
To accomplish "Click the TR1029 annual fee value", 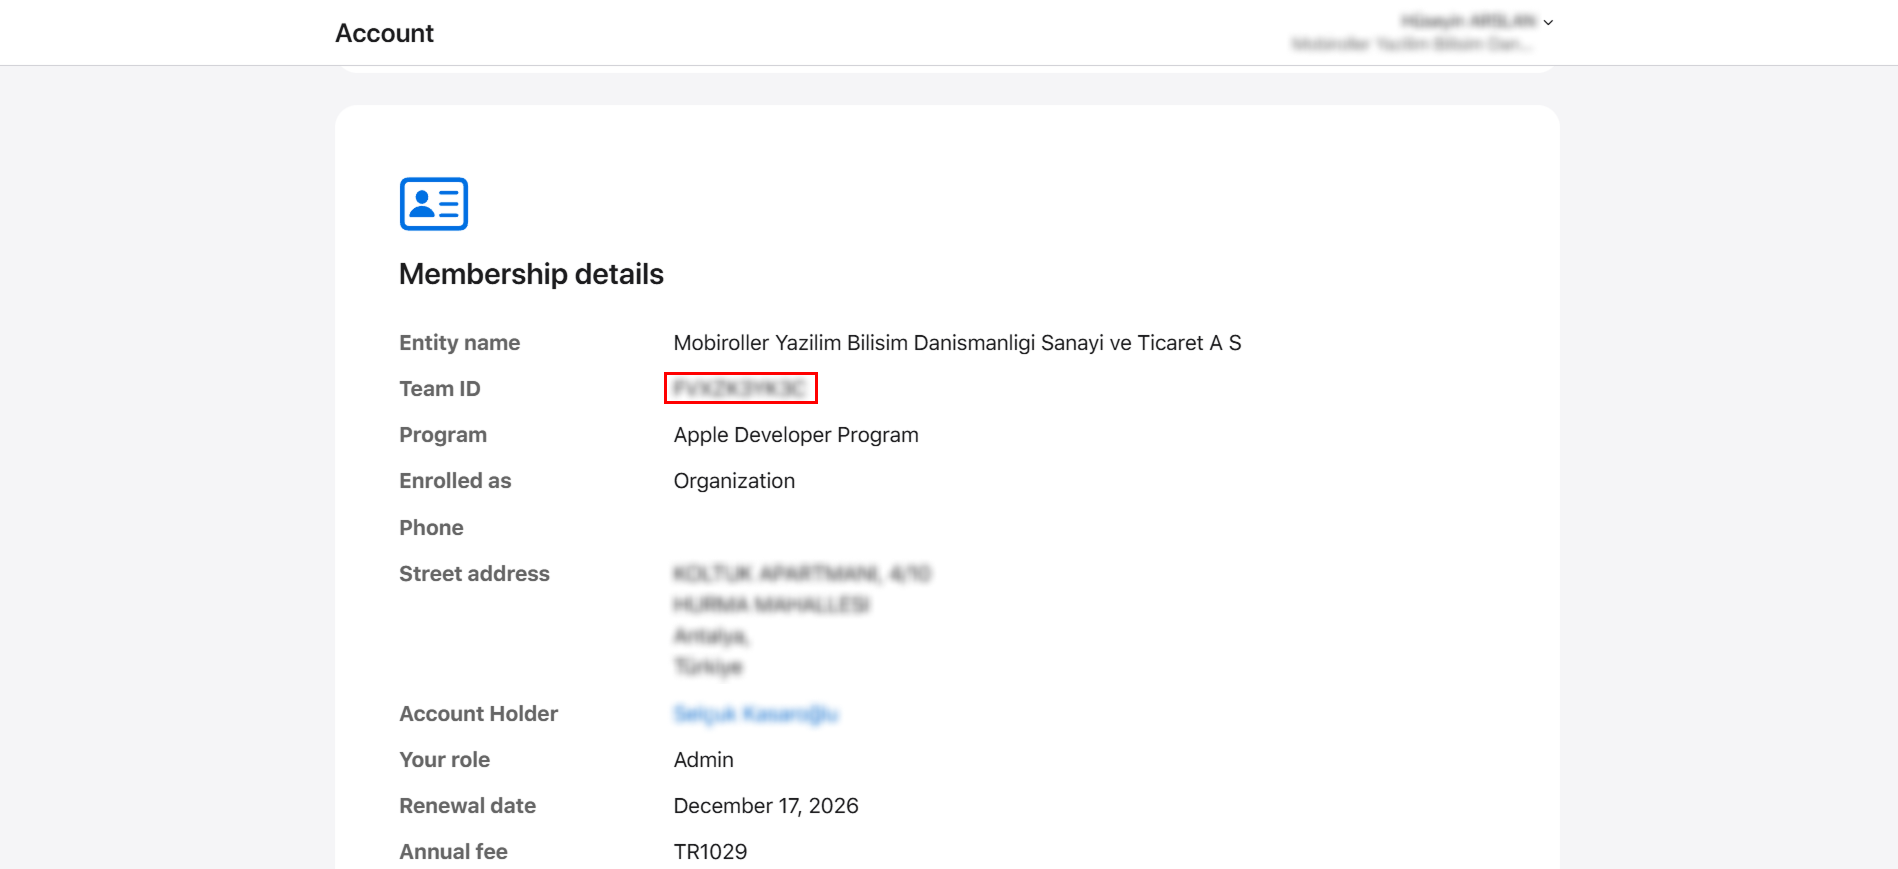I will pyautogui.click(x=710, y=852).
